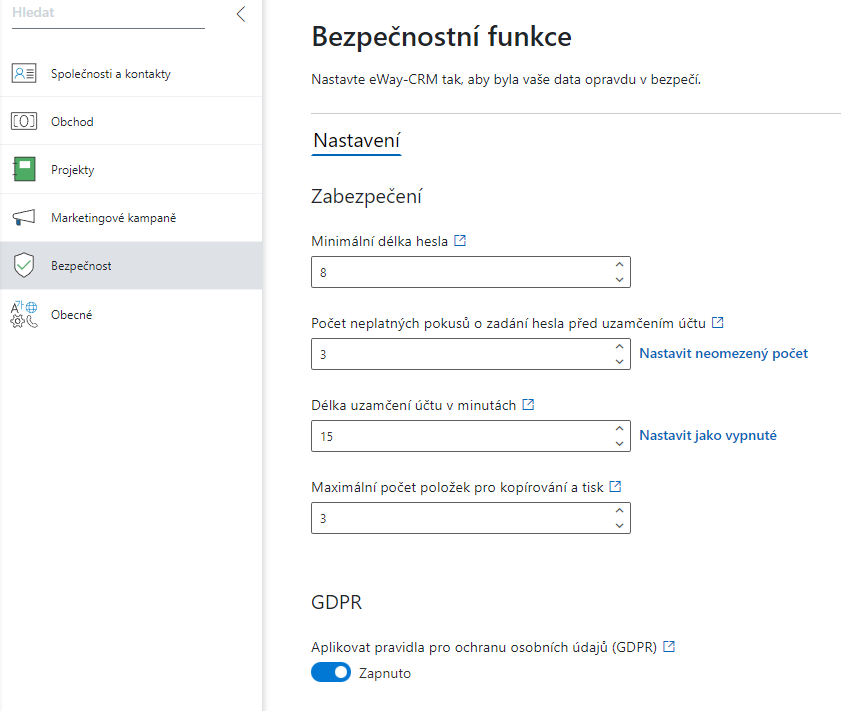Switch to the Nastavení tab
Image resolution: width=841 pixels, height=711 pixels.
357,140
